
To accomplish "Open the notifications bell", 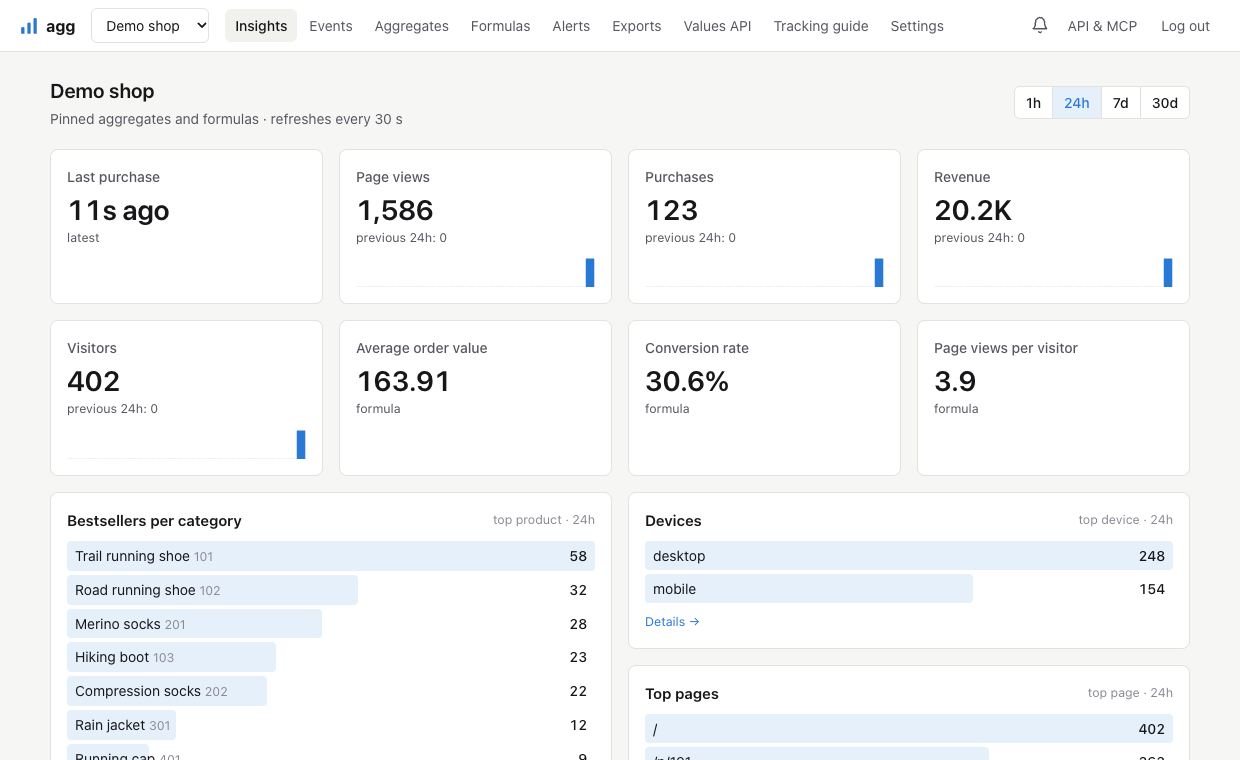I will (x=1040, y=25).
